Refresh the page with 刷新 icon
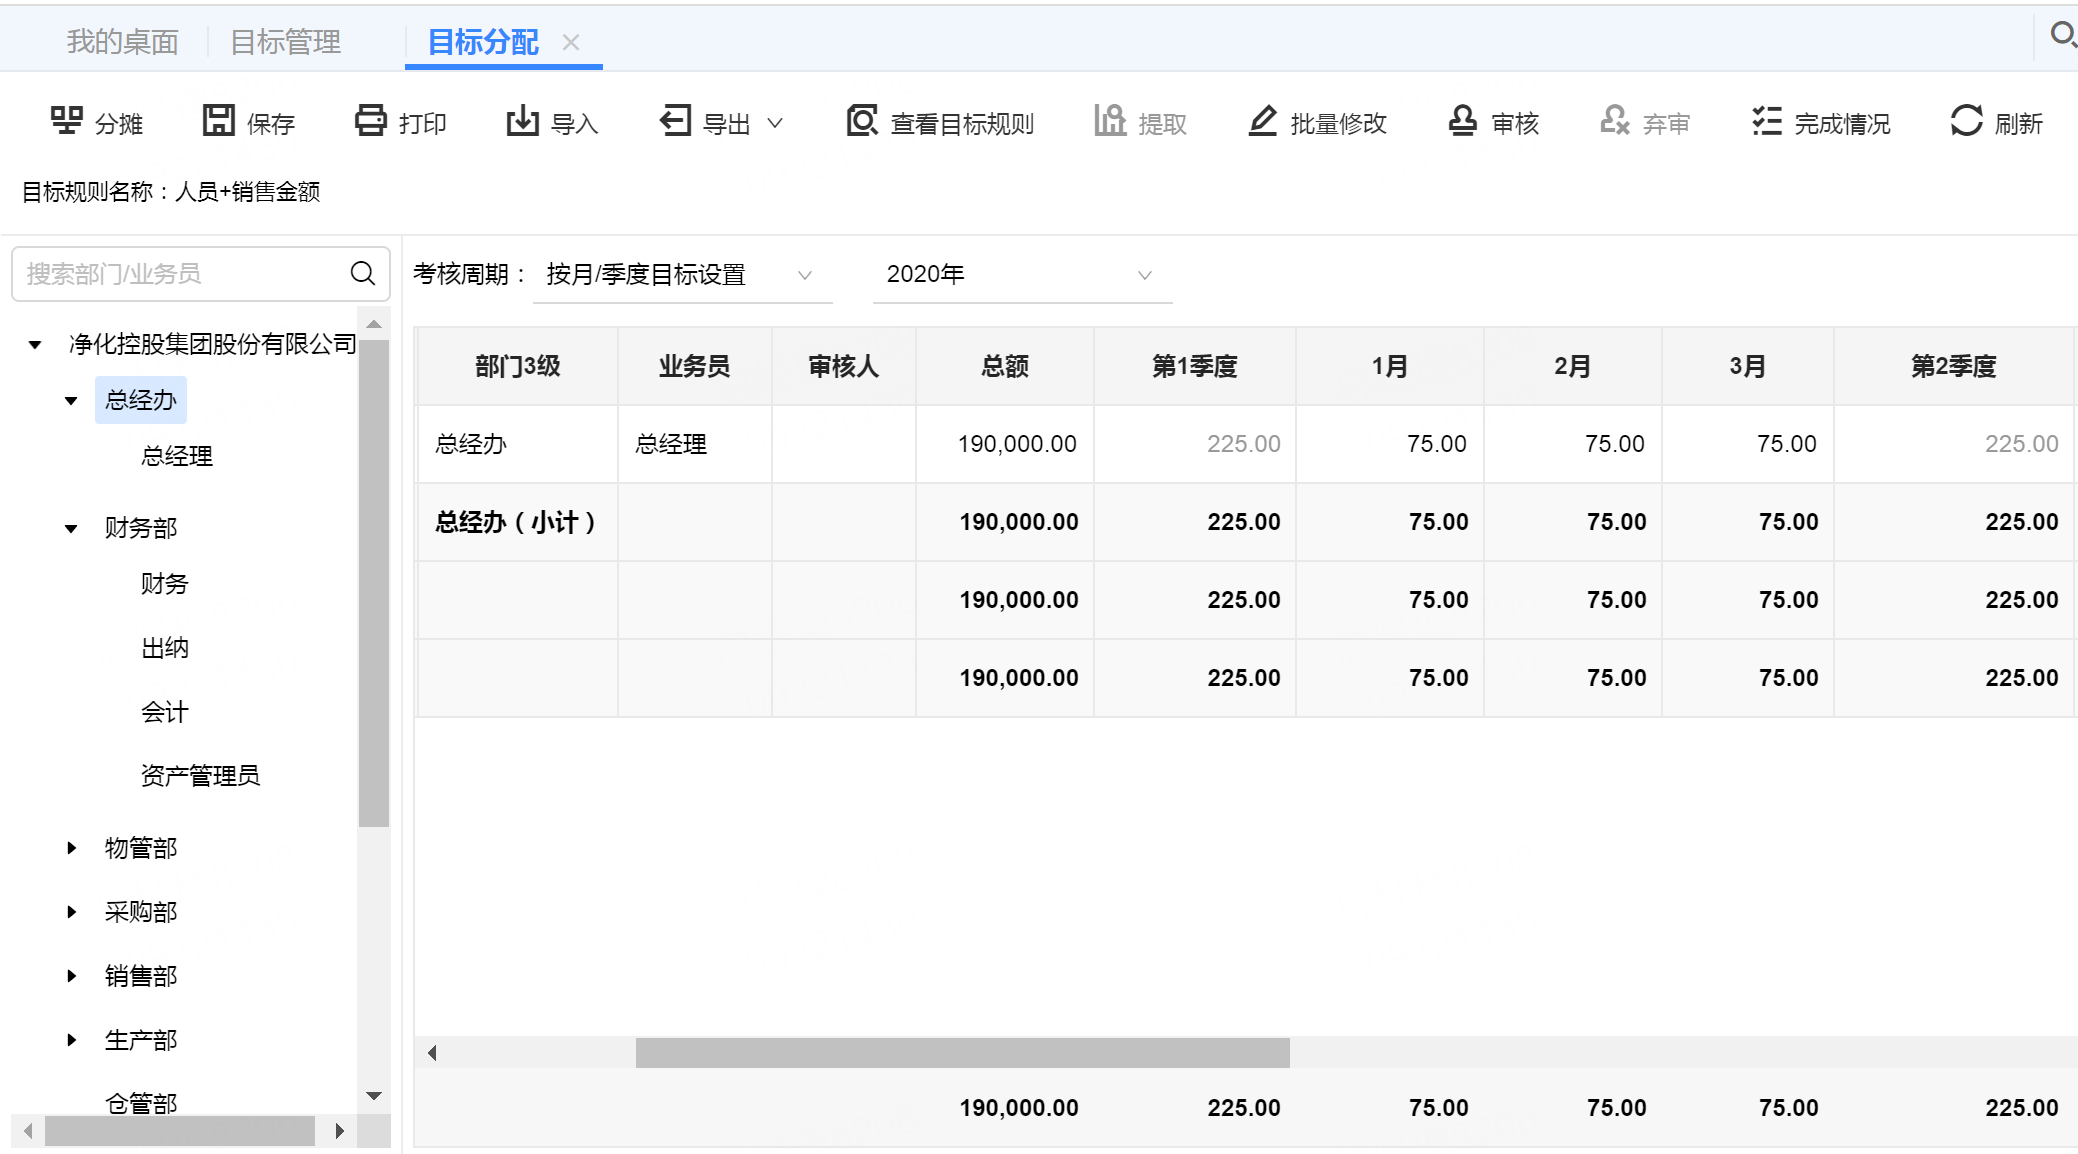 [x=1966, y=121]
